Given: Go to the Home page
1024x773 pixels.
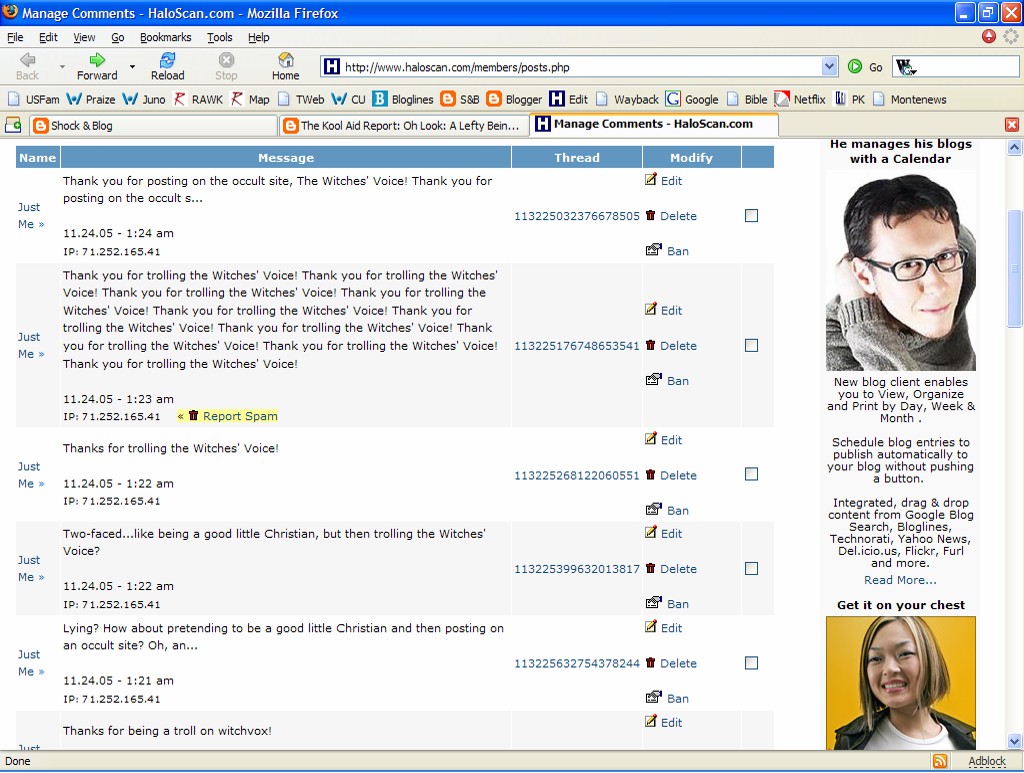Looking at the screenshot, I should tap(285, 67).
